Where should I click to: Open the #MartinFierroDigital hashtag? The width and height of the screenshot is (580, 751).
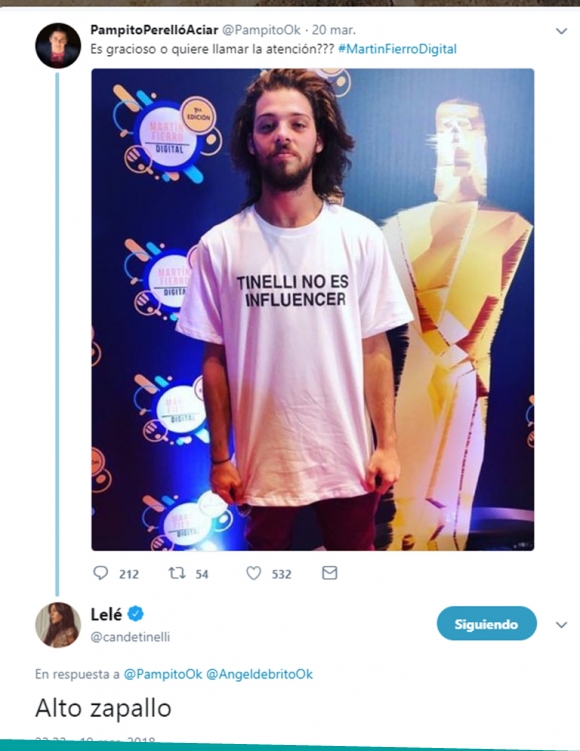click(397, 49)
